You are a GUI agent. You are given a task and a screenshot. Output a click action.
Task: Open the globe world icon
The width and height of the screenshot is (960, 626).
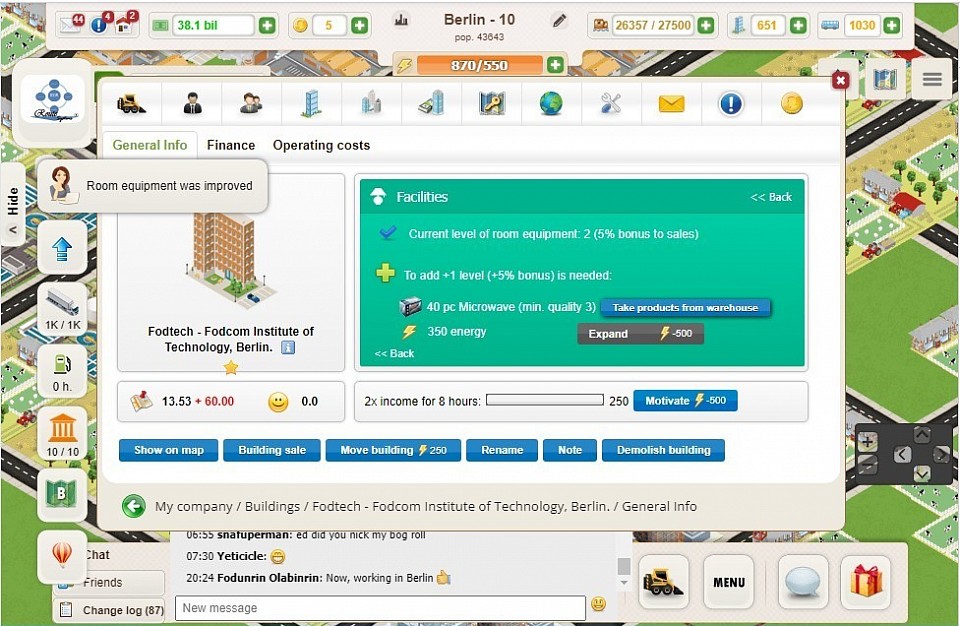551,104
